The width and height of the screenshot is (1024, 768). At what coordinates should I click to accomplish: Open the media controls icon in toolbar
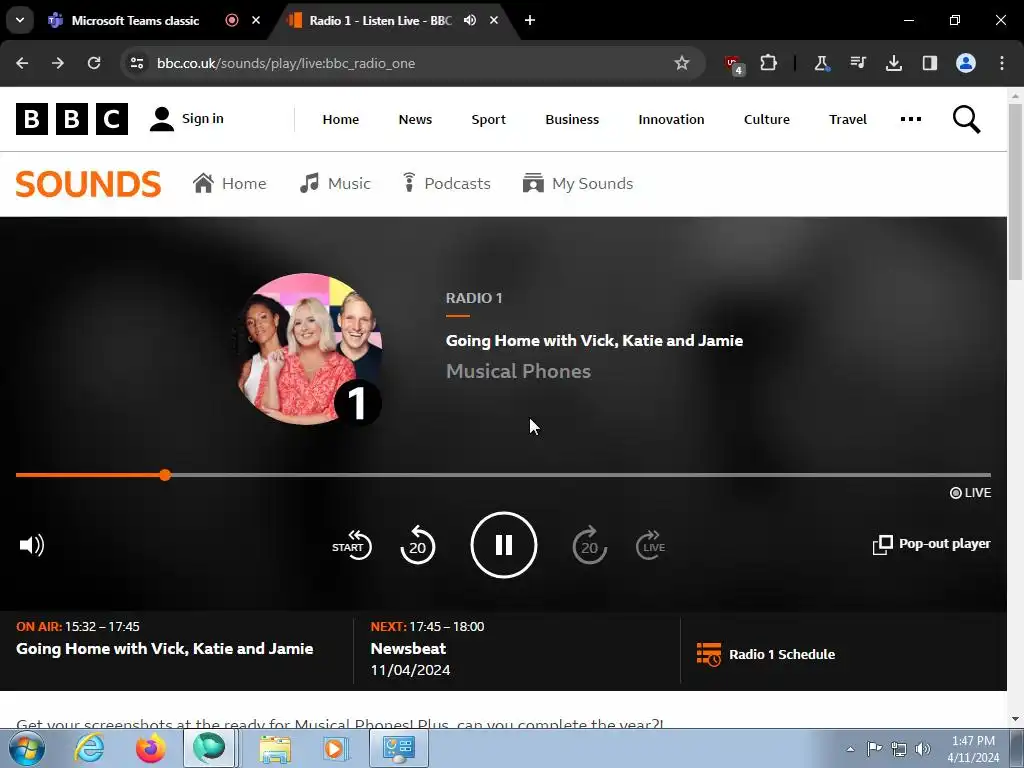[x=857, y=63]
